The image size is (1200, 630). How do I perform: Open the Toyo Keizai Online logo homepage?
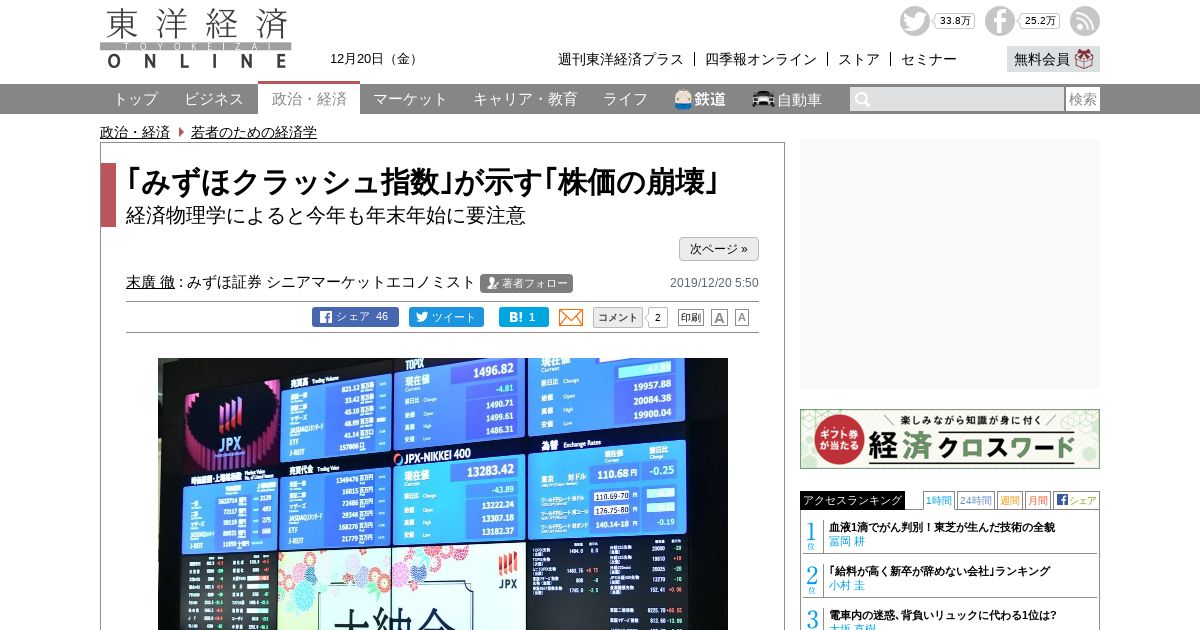coord(196,39)
